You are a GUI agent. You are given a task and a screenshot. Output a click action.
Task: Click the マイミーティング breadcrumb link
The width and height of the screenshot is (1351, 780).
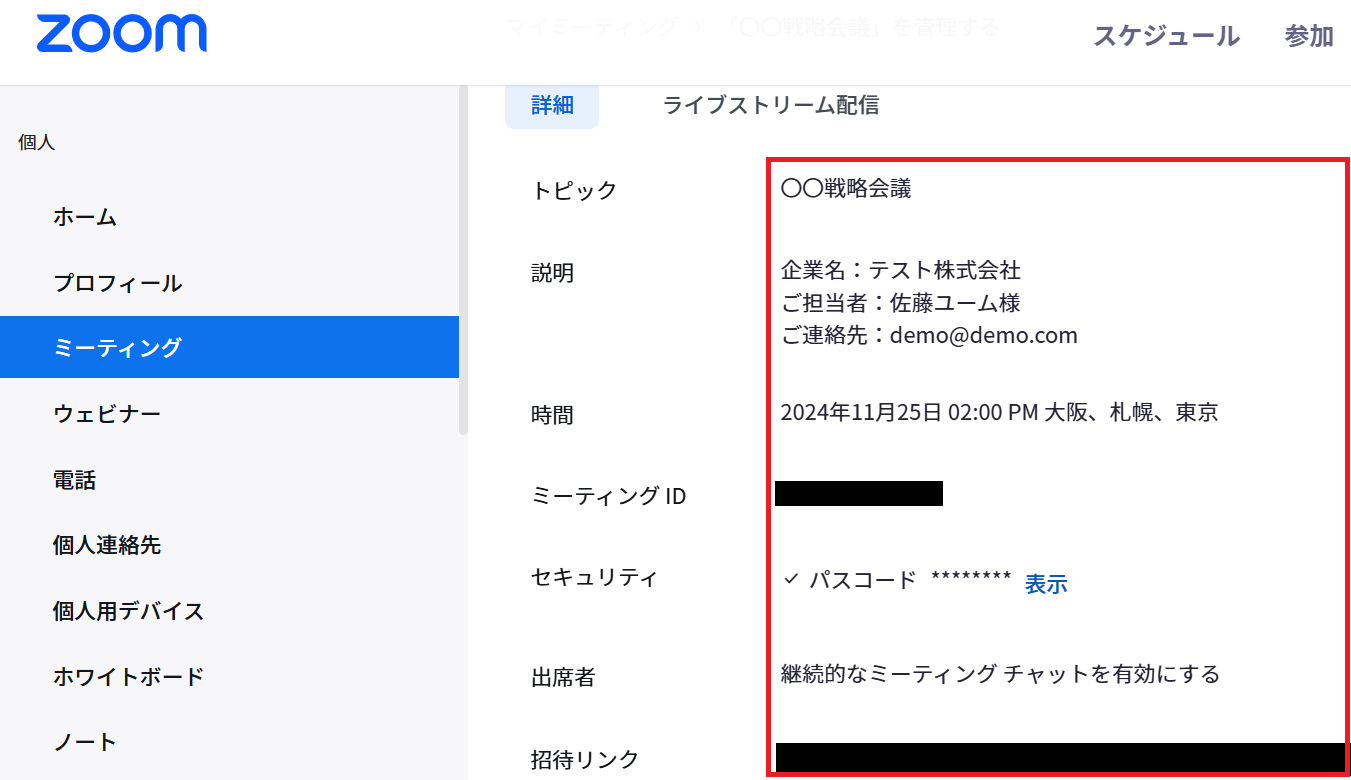591,27
